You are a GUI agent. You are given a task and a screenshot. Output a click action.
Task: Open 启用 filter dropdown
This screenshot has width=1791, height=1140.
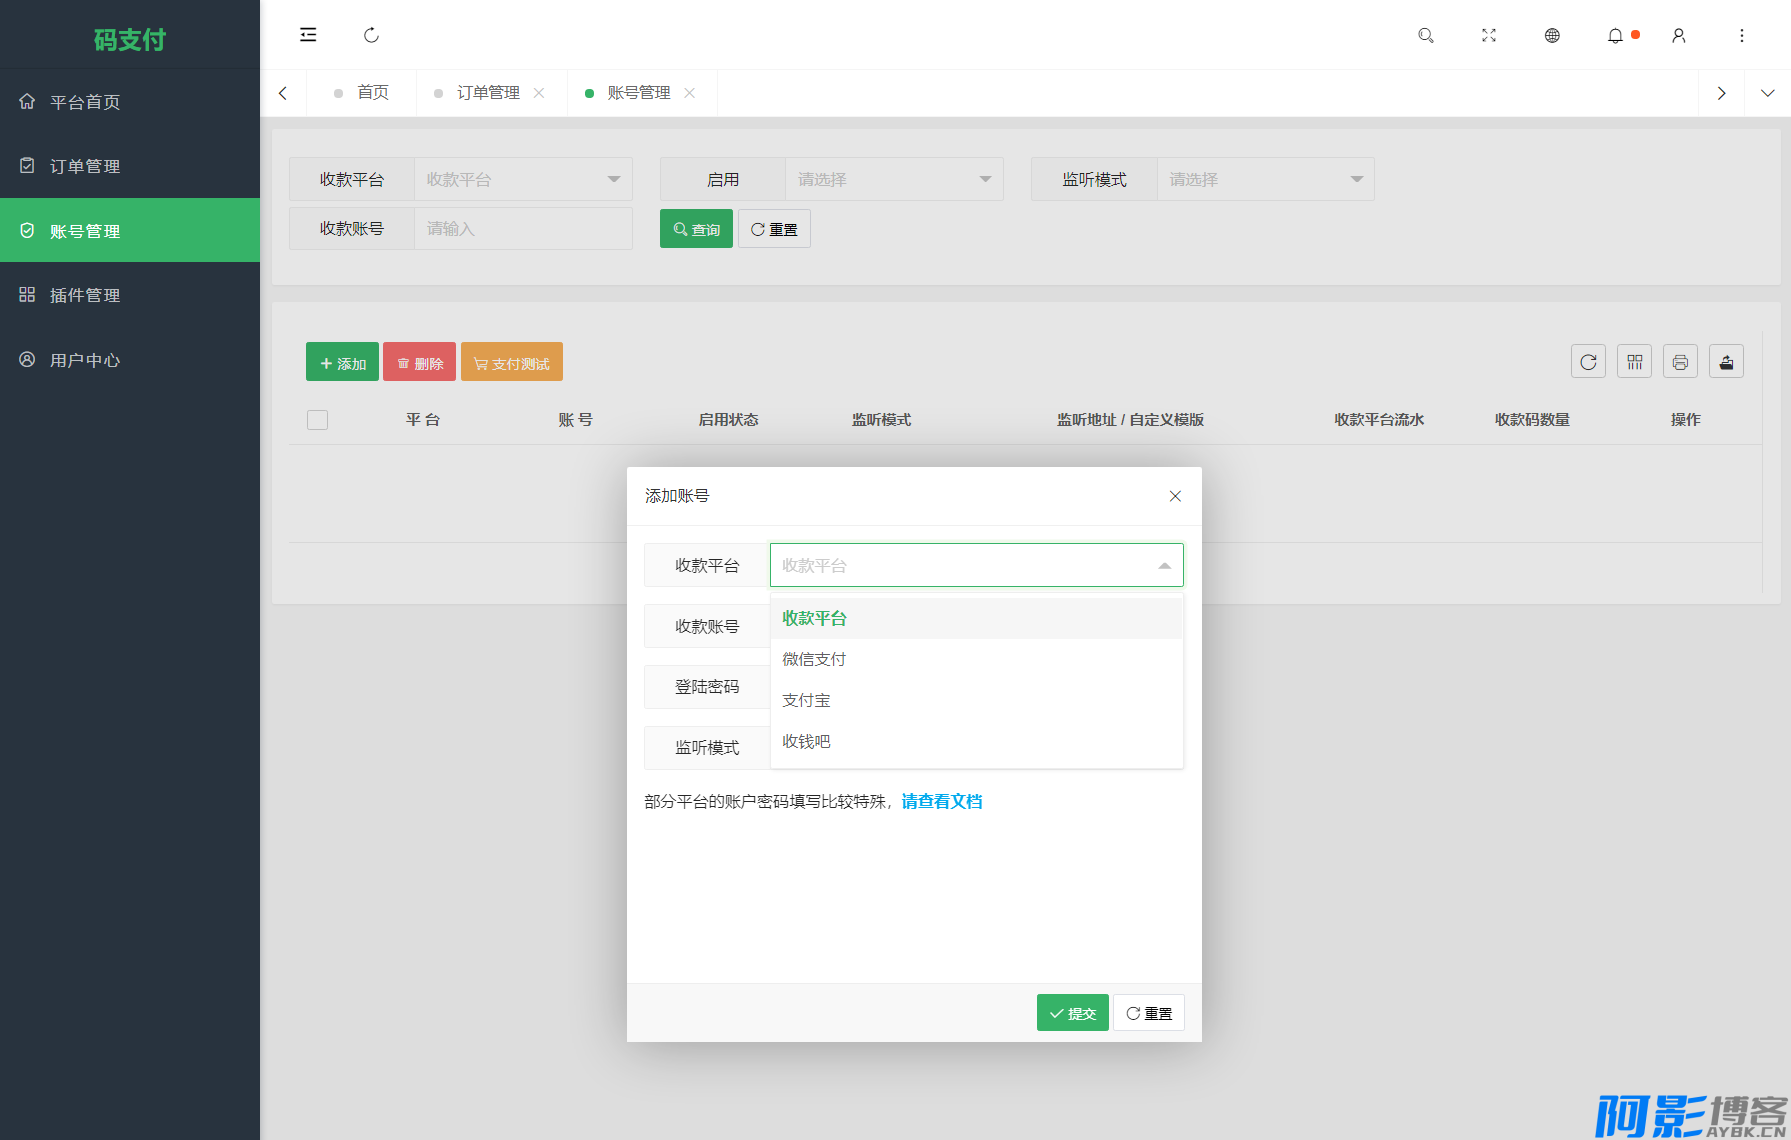tap(894, 179)
